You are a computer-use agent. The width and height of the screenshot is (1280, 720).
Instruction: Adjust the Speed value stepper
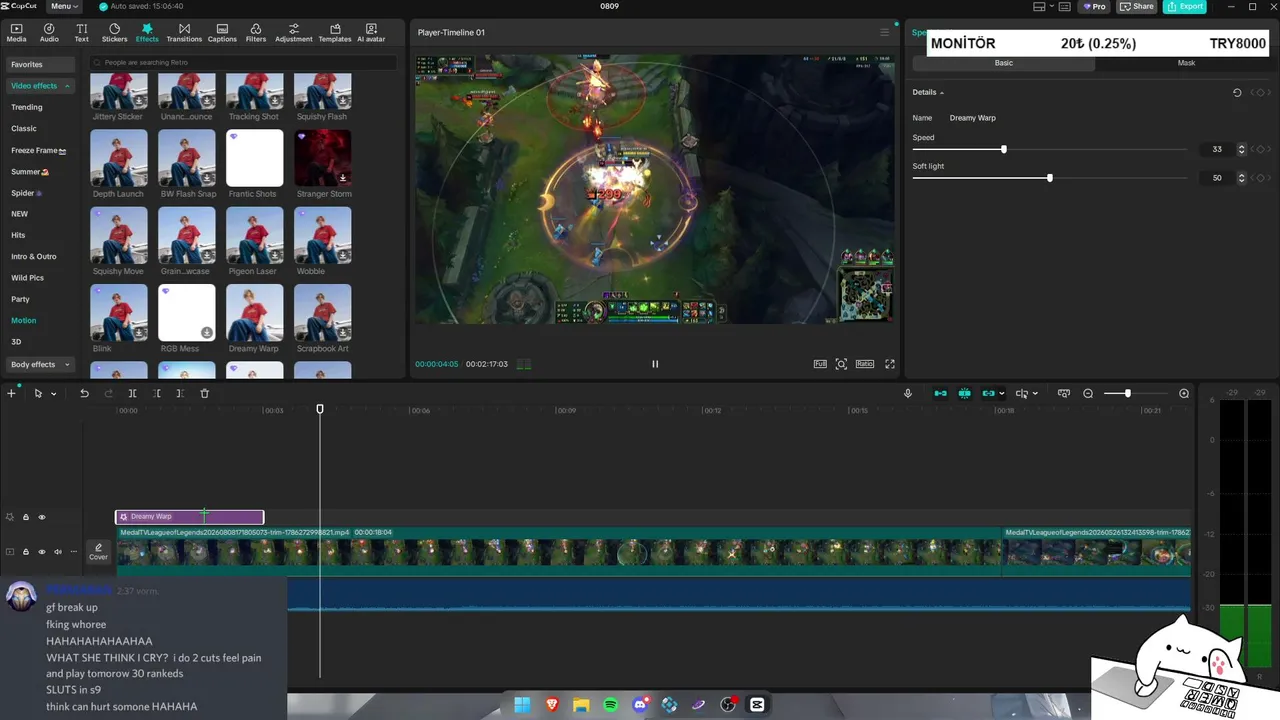(x=1241, y=149)
